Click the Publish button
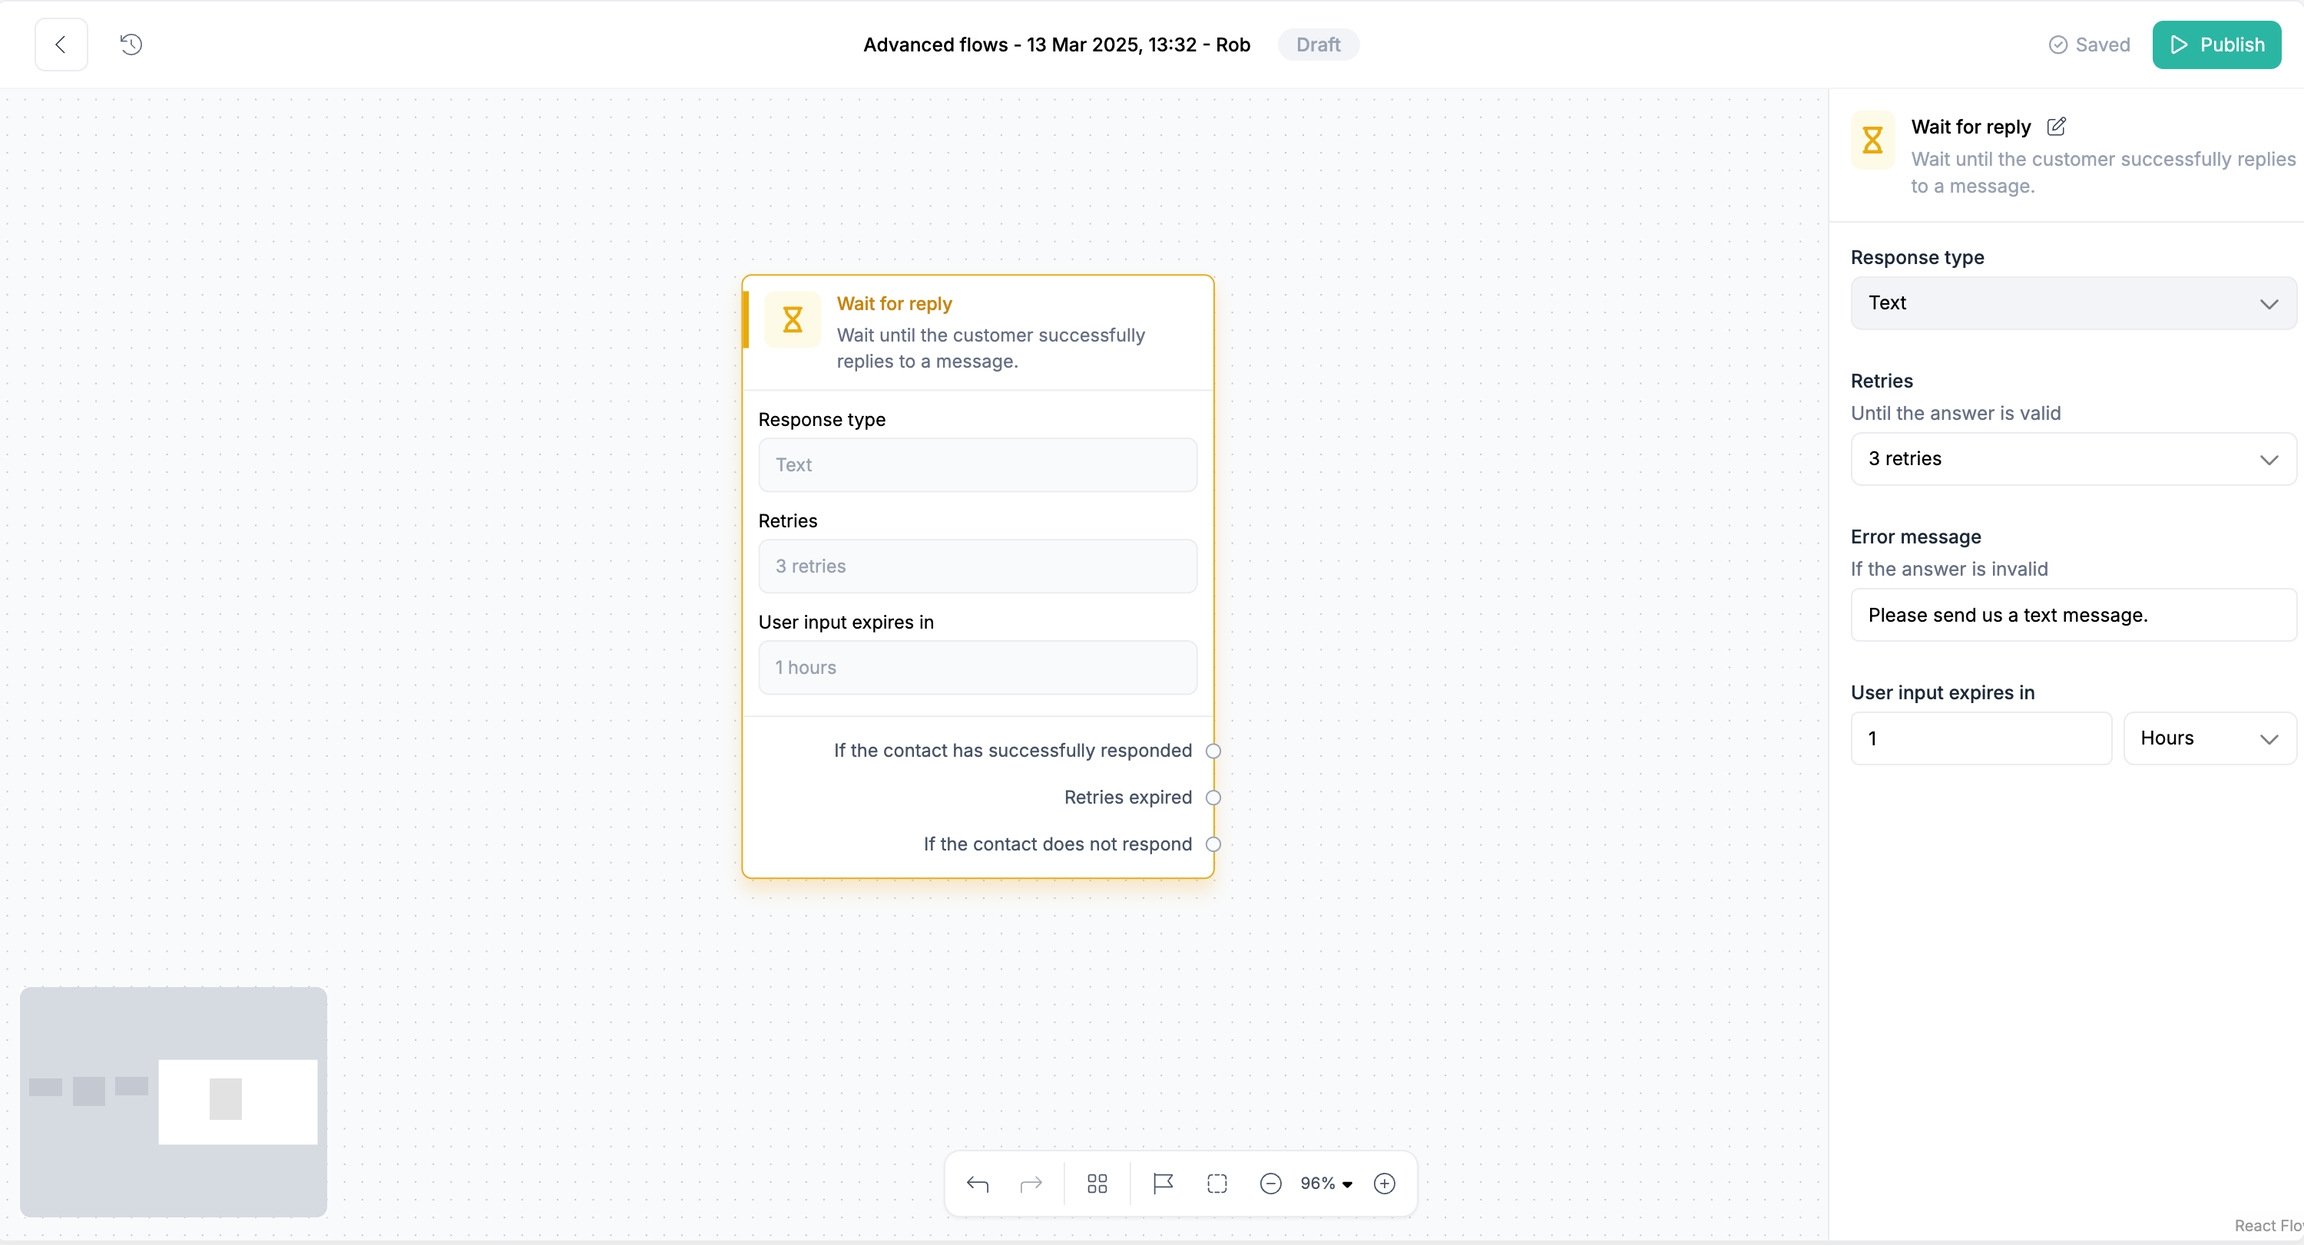 coord(2216,45)
